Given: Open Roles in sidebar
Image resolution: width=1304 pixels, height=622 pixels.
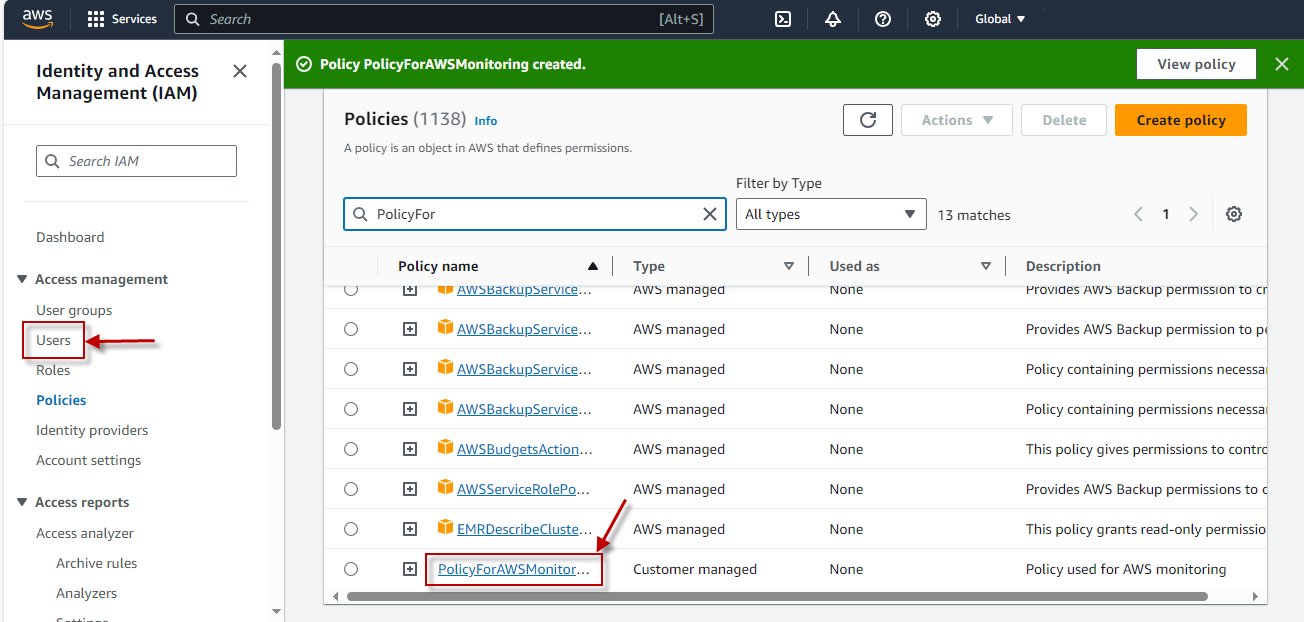Looking at the screenshot, I should (53, 370).
